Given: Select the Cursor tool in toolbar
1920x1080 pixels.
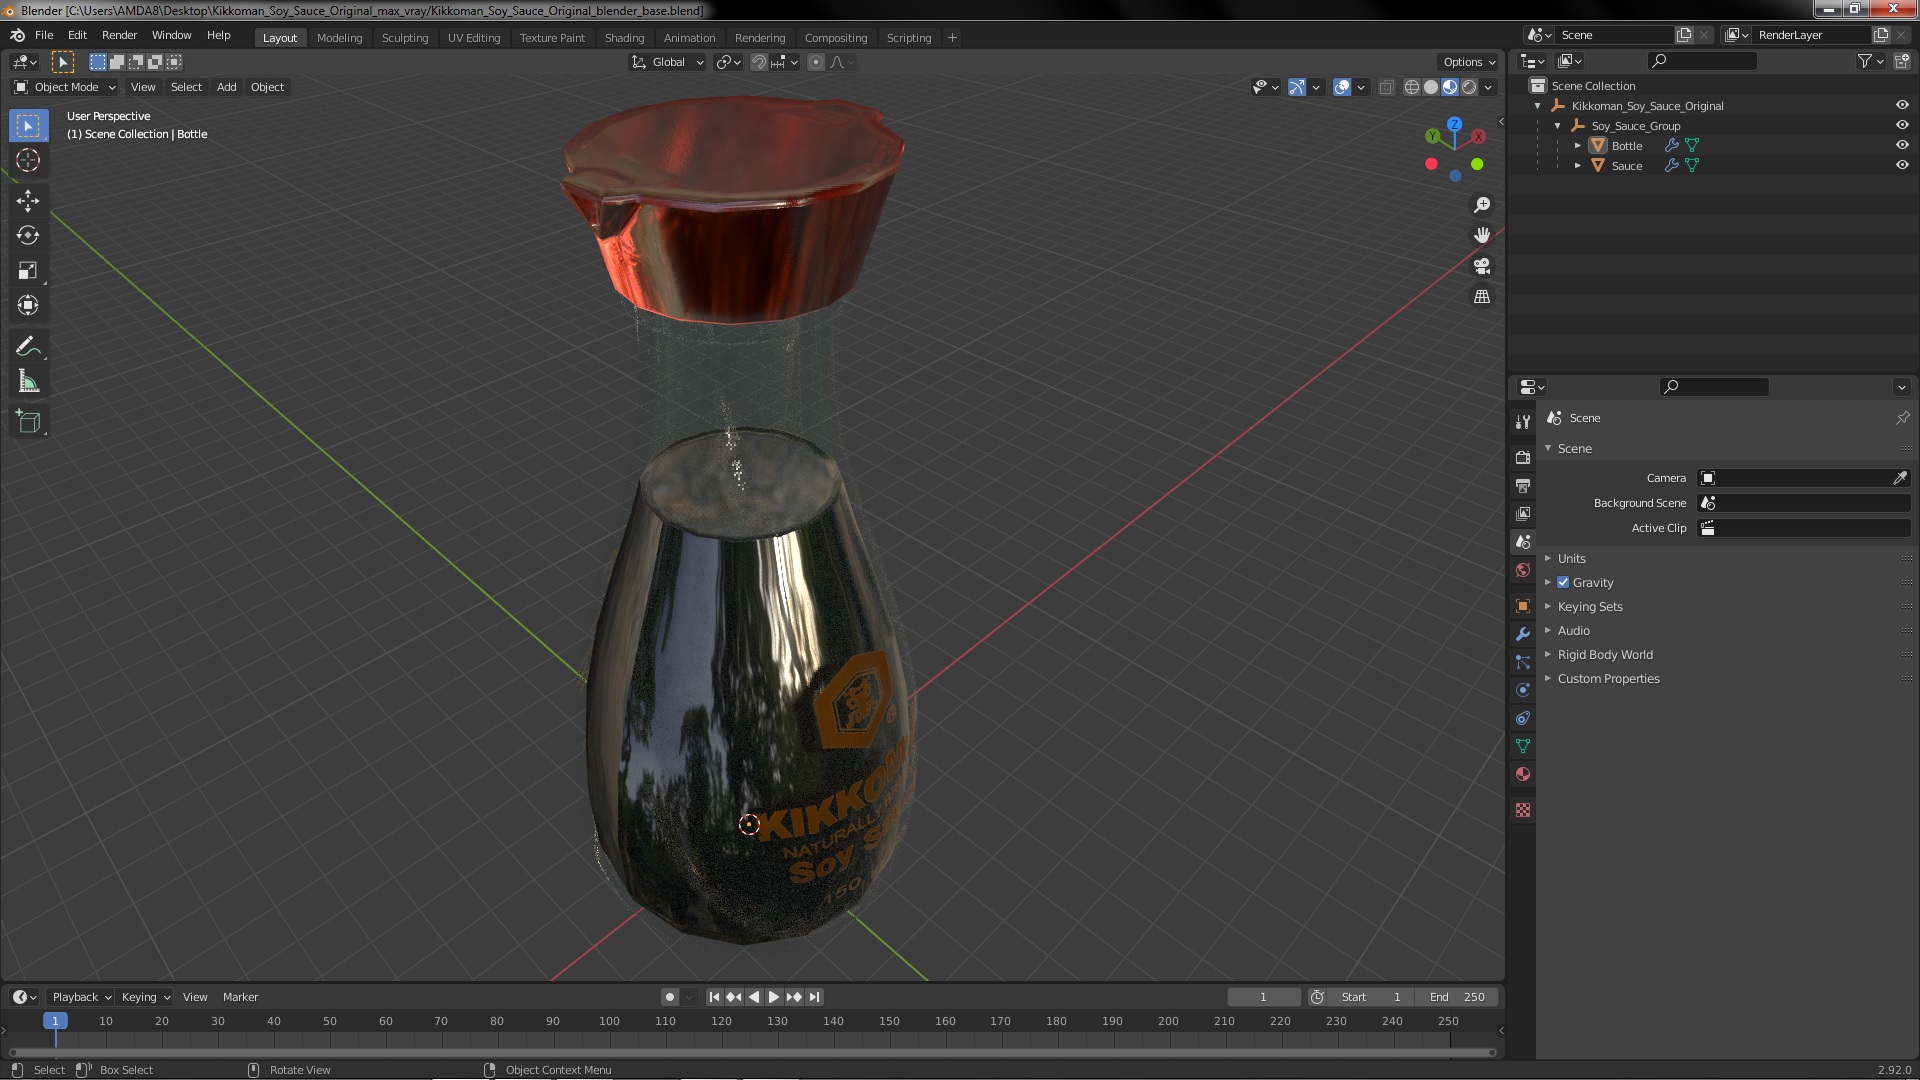Looking at the screenshot, I should 28,160.
